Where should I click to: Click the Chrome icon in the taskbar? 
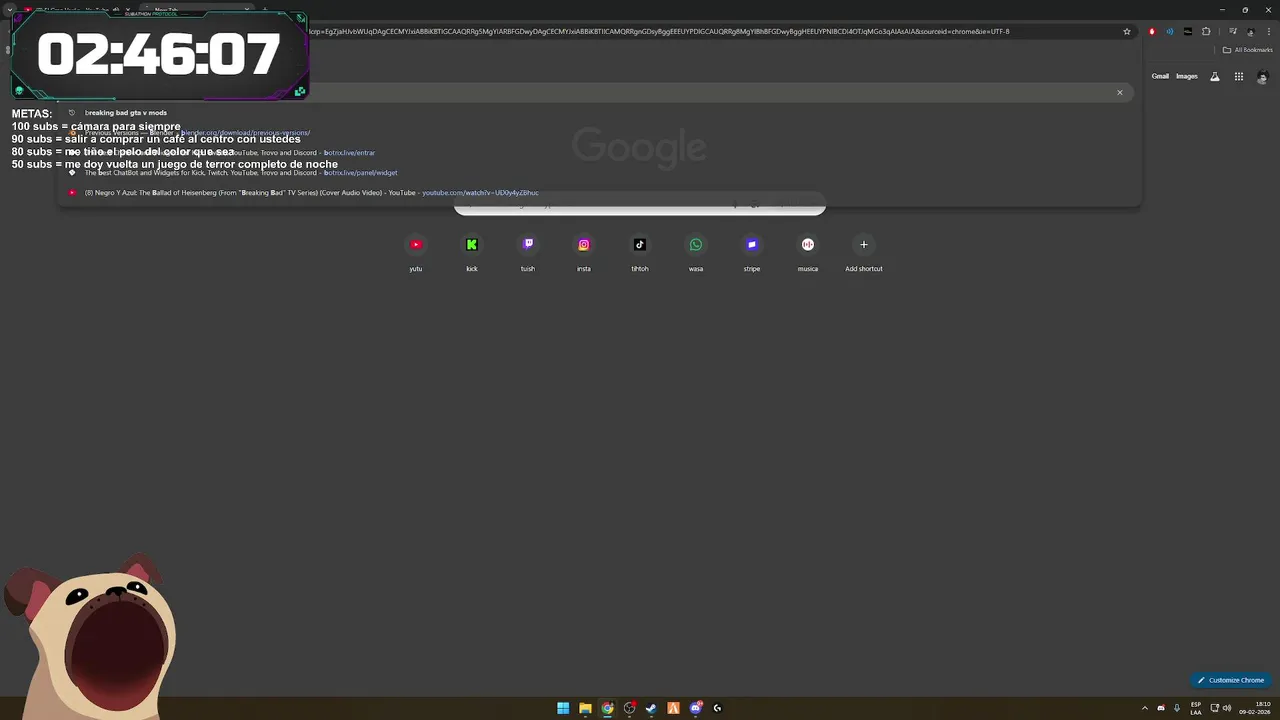tap(607, 708)
